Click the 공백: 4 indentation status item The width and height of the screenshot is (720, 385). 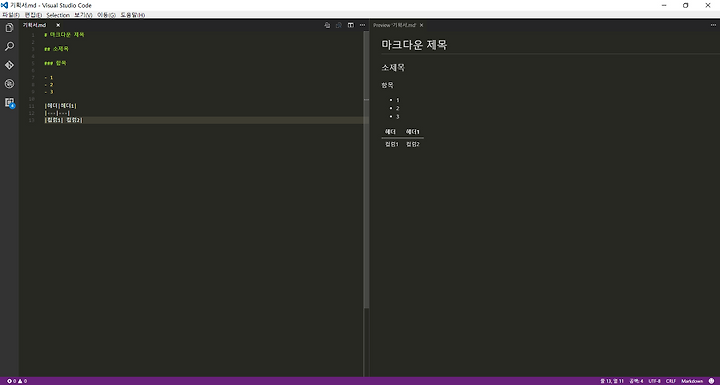click(636, 381)
